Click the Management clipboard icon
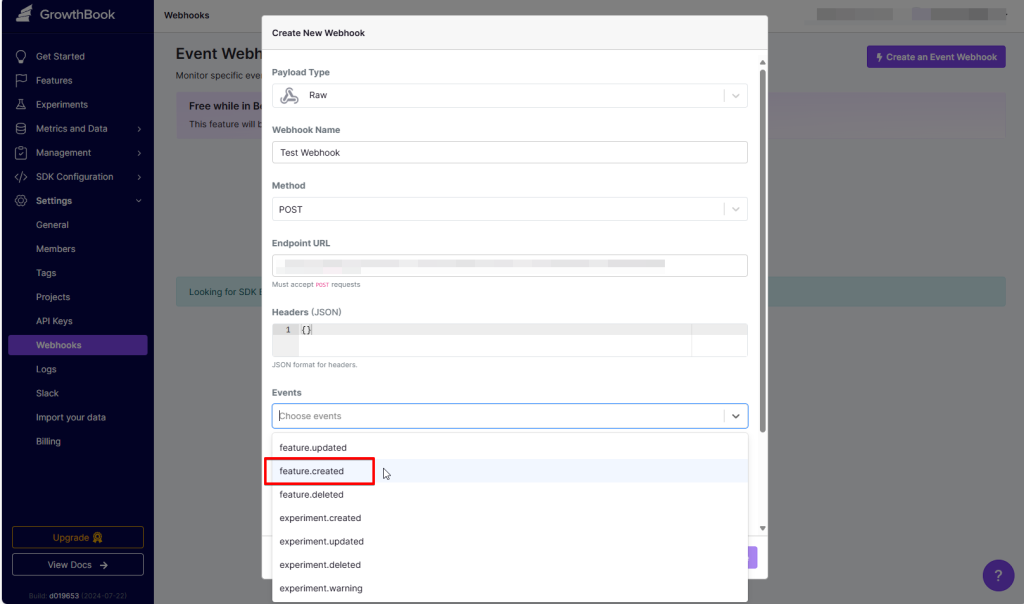 tap(20, 152)
